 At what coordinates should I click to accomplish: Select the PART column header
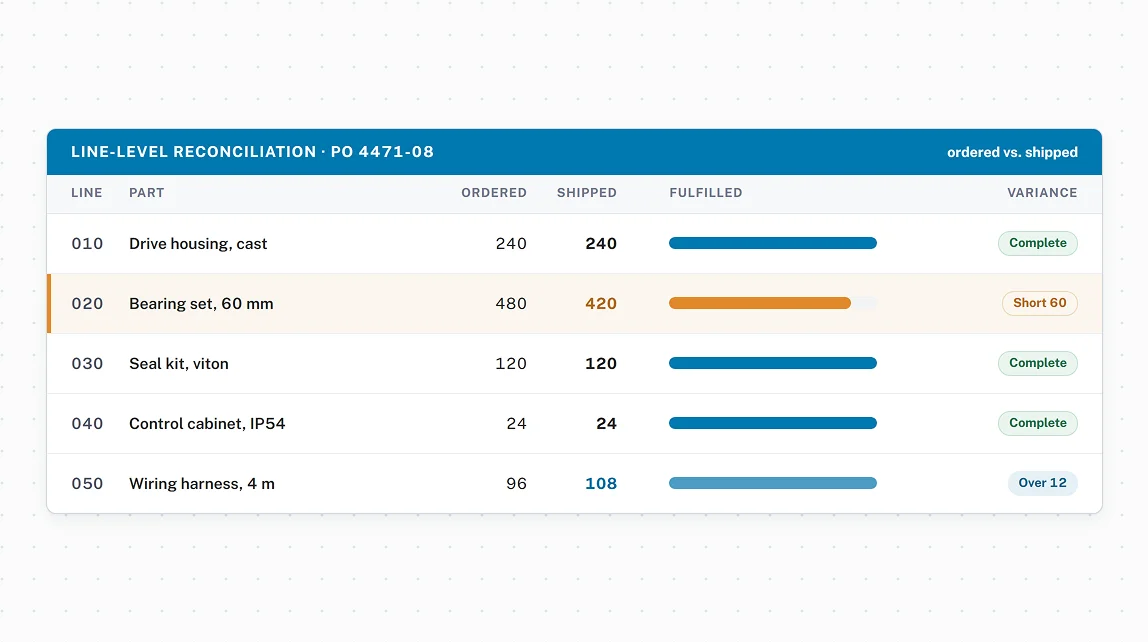tap(146, 193)
